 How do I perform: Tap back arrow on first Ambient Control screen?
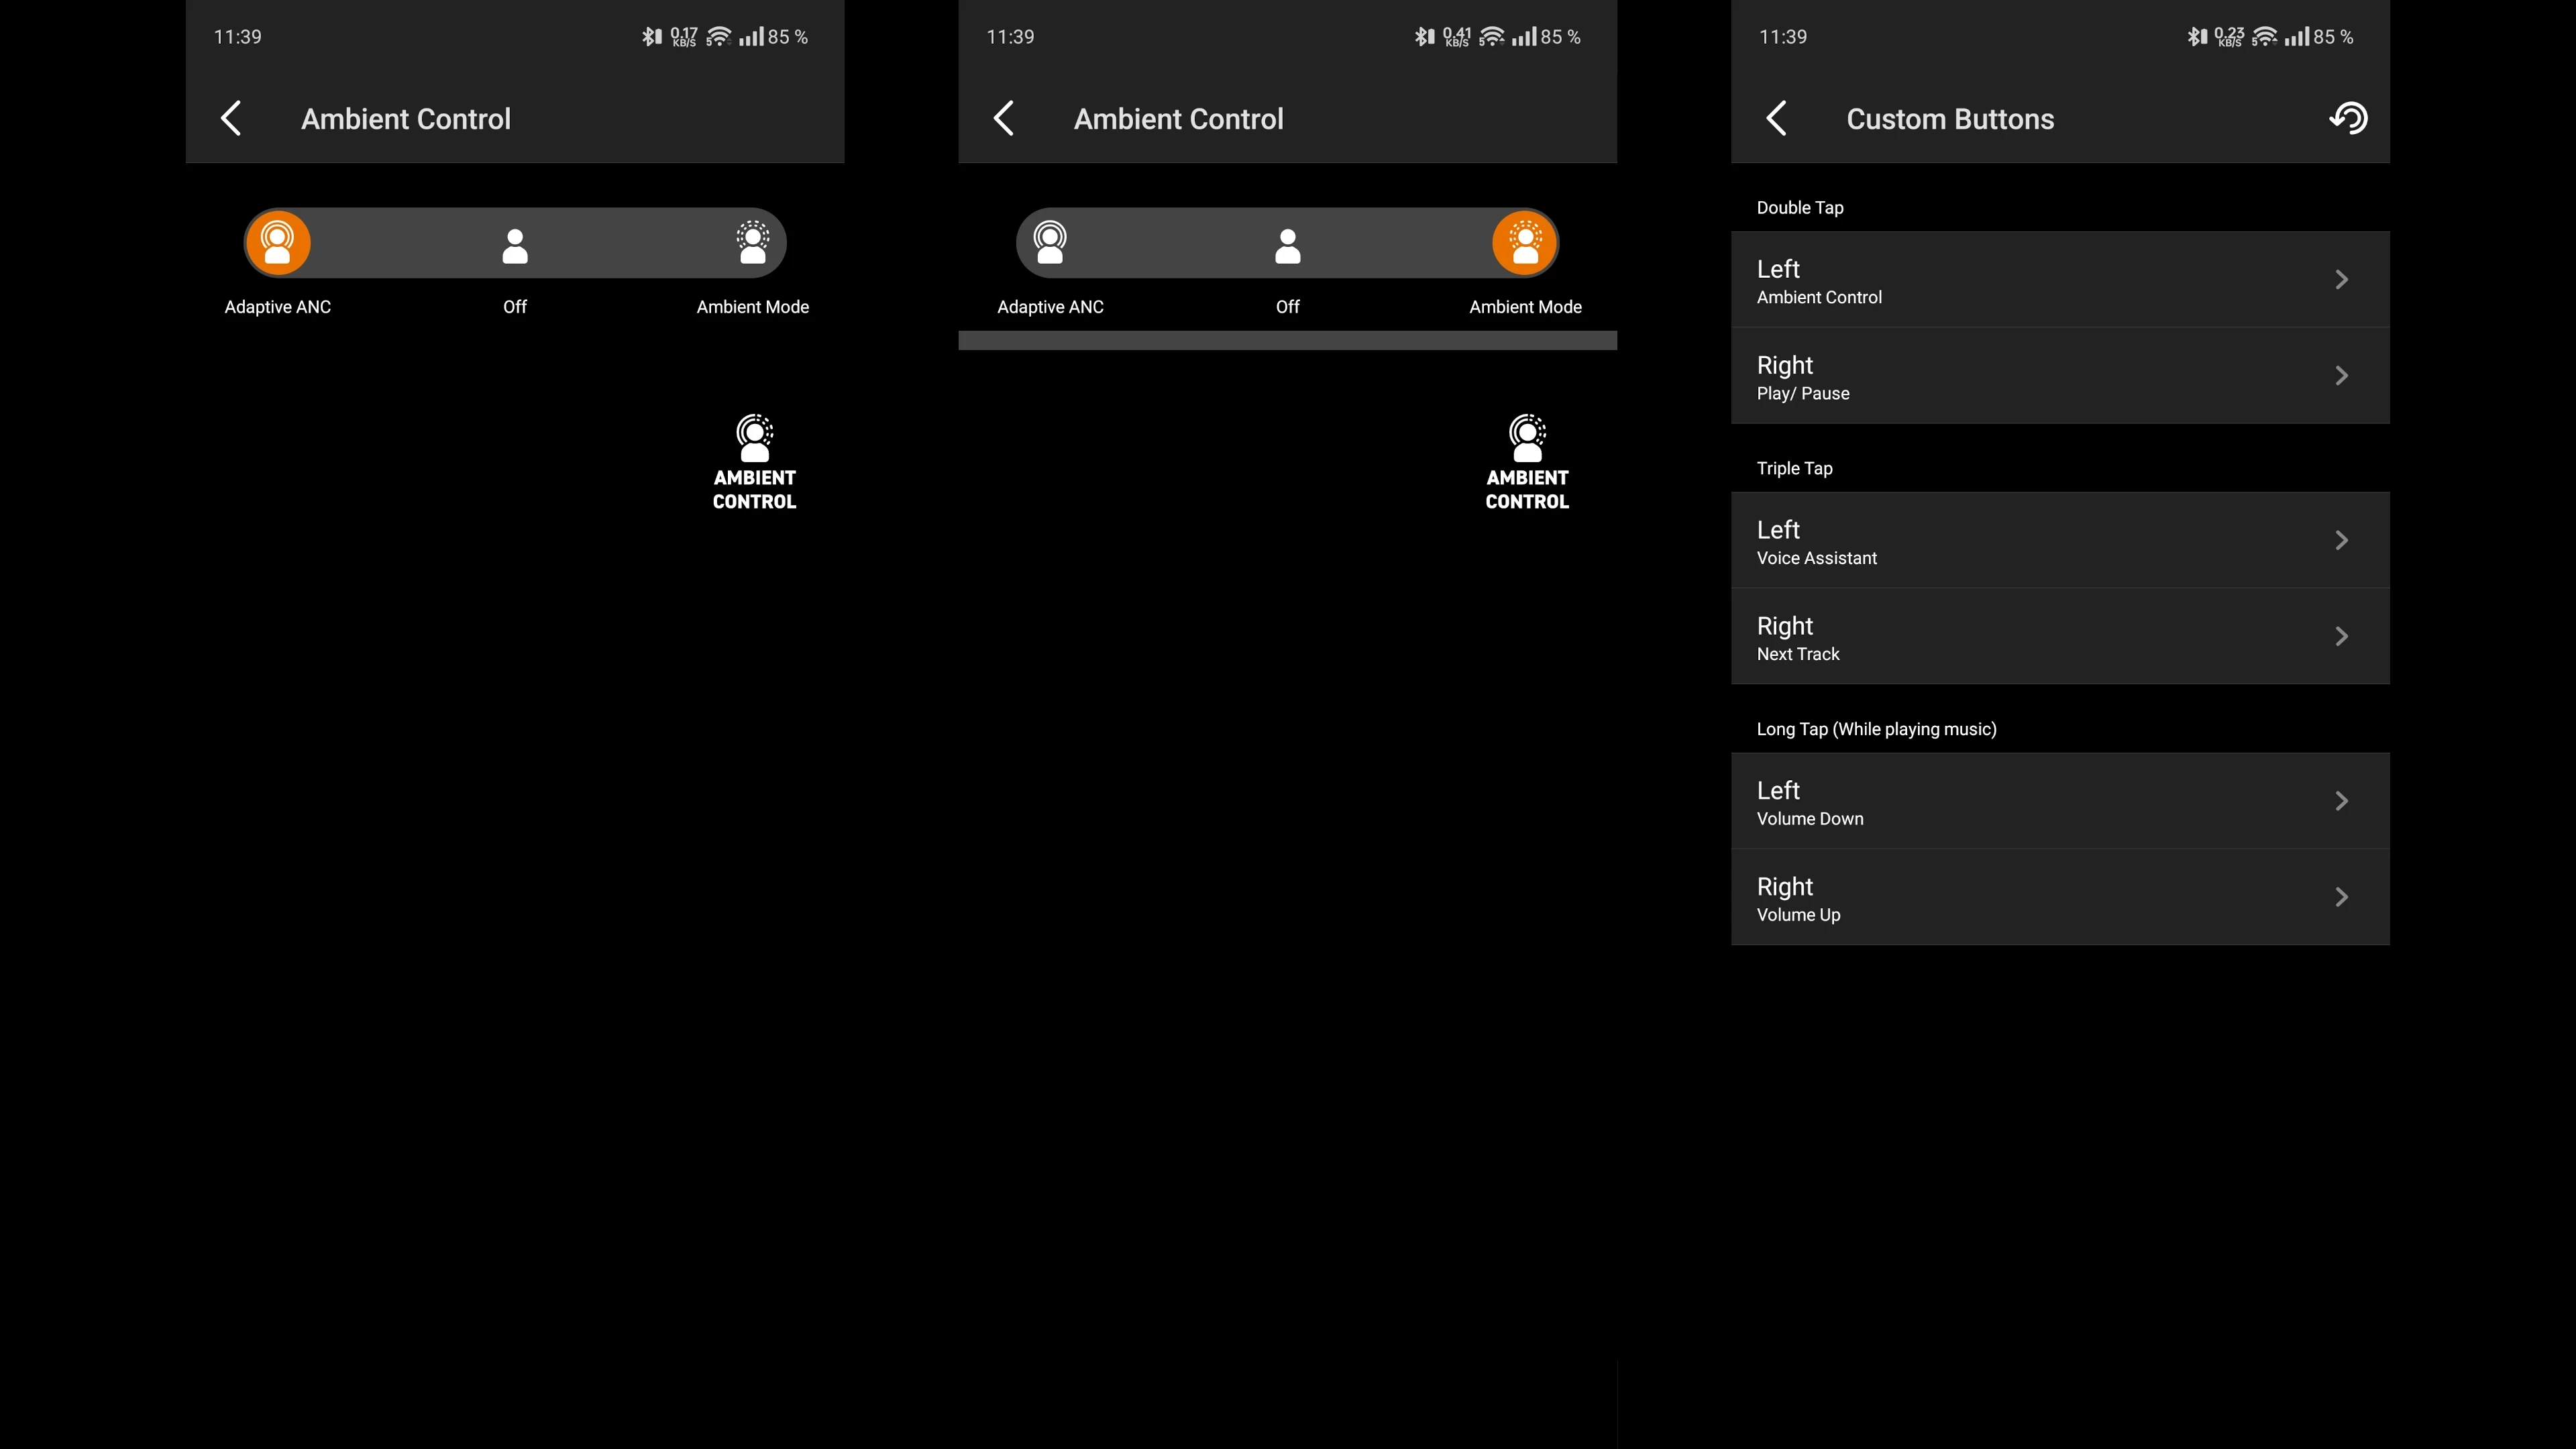click(x=231, y=118)
